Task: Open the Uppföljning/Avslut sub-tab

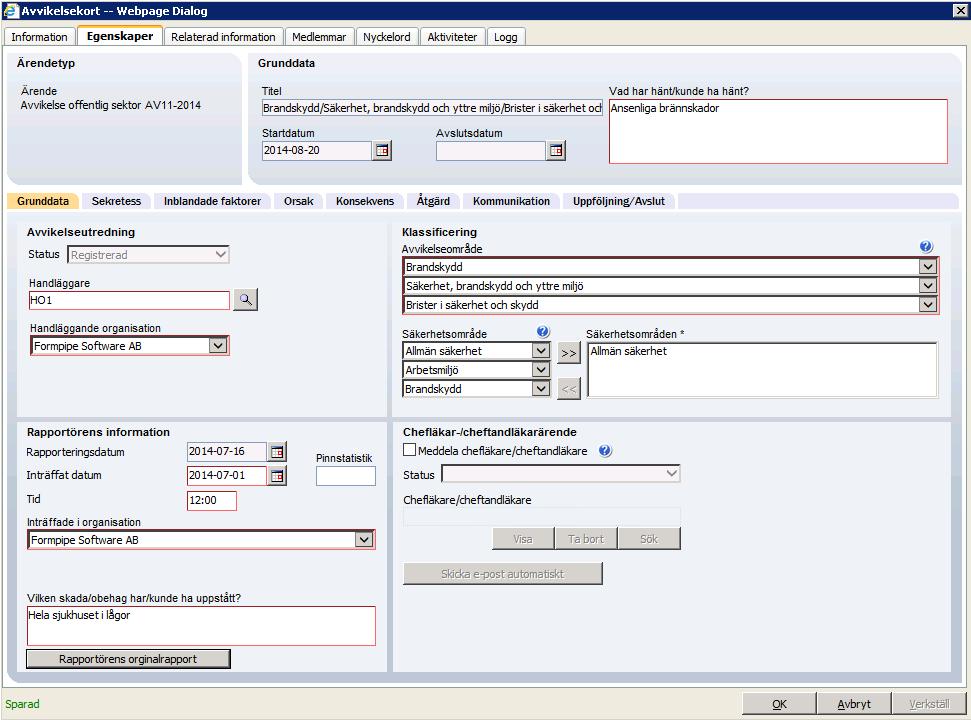Action: point(619,201)
